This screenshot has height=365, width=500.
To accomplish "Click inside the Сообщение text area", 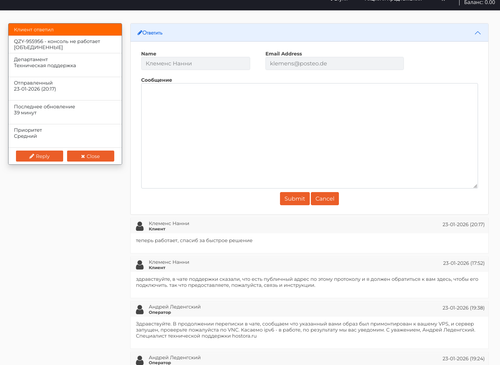I will click(309, 136).
